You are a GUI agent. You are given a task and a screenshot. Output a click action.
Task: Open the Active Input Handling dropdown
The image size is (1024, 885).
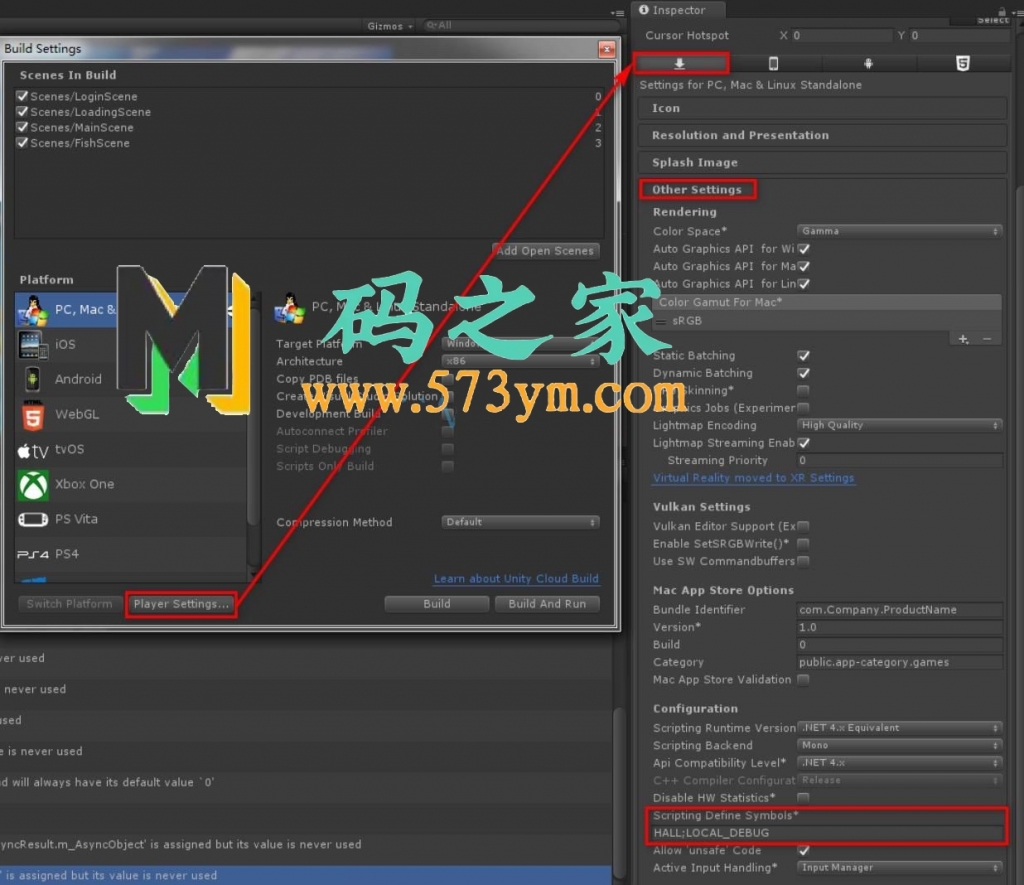[899, 867]
